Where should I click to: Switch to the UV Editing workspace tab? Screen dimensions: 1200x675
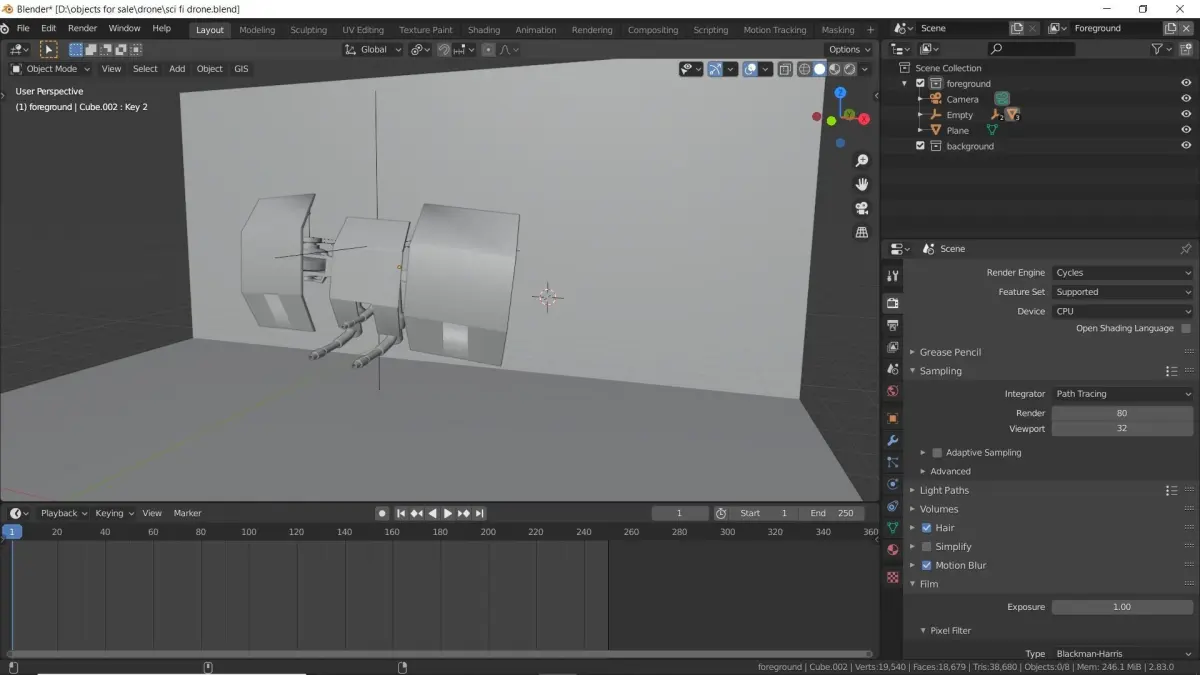click(x=363, y=30)
